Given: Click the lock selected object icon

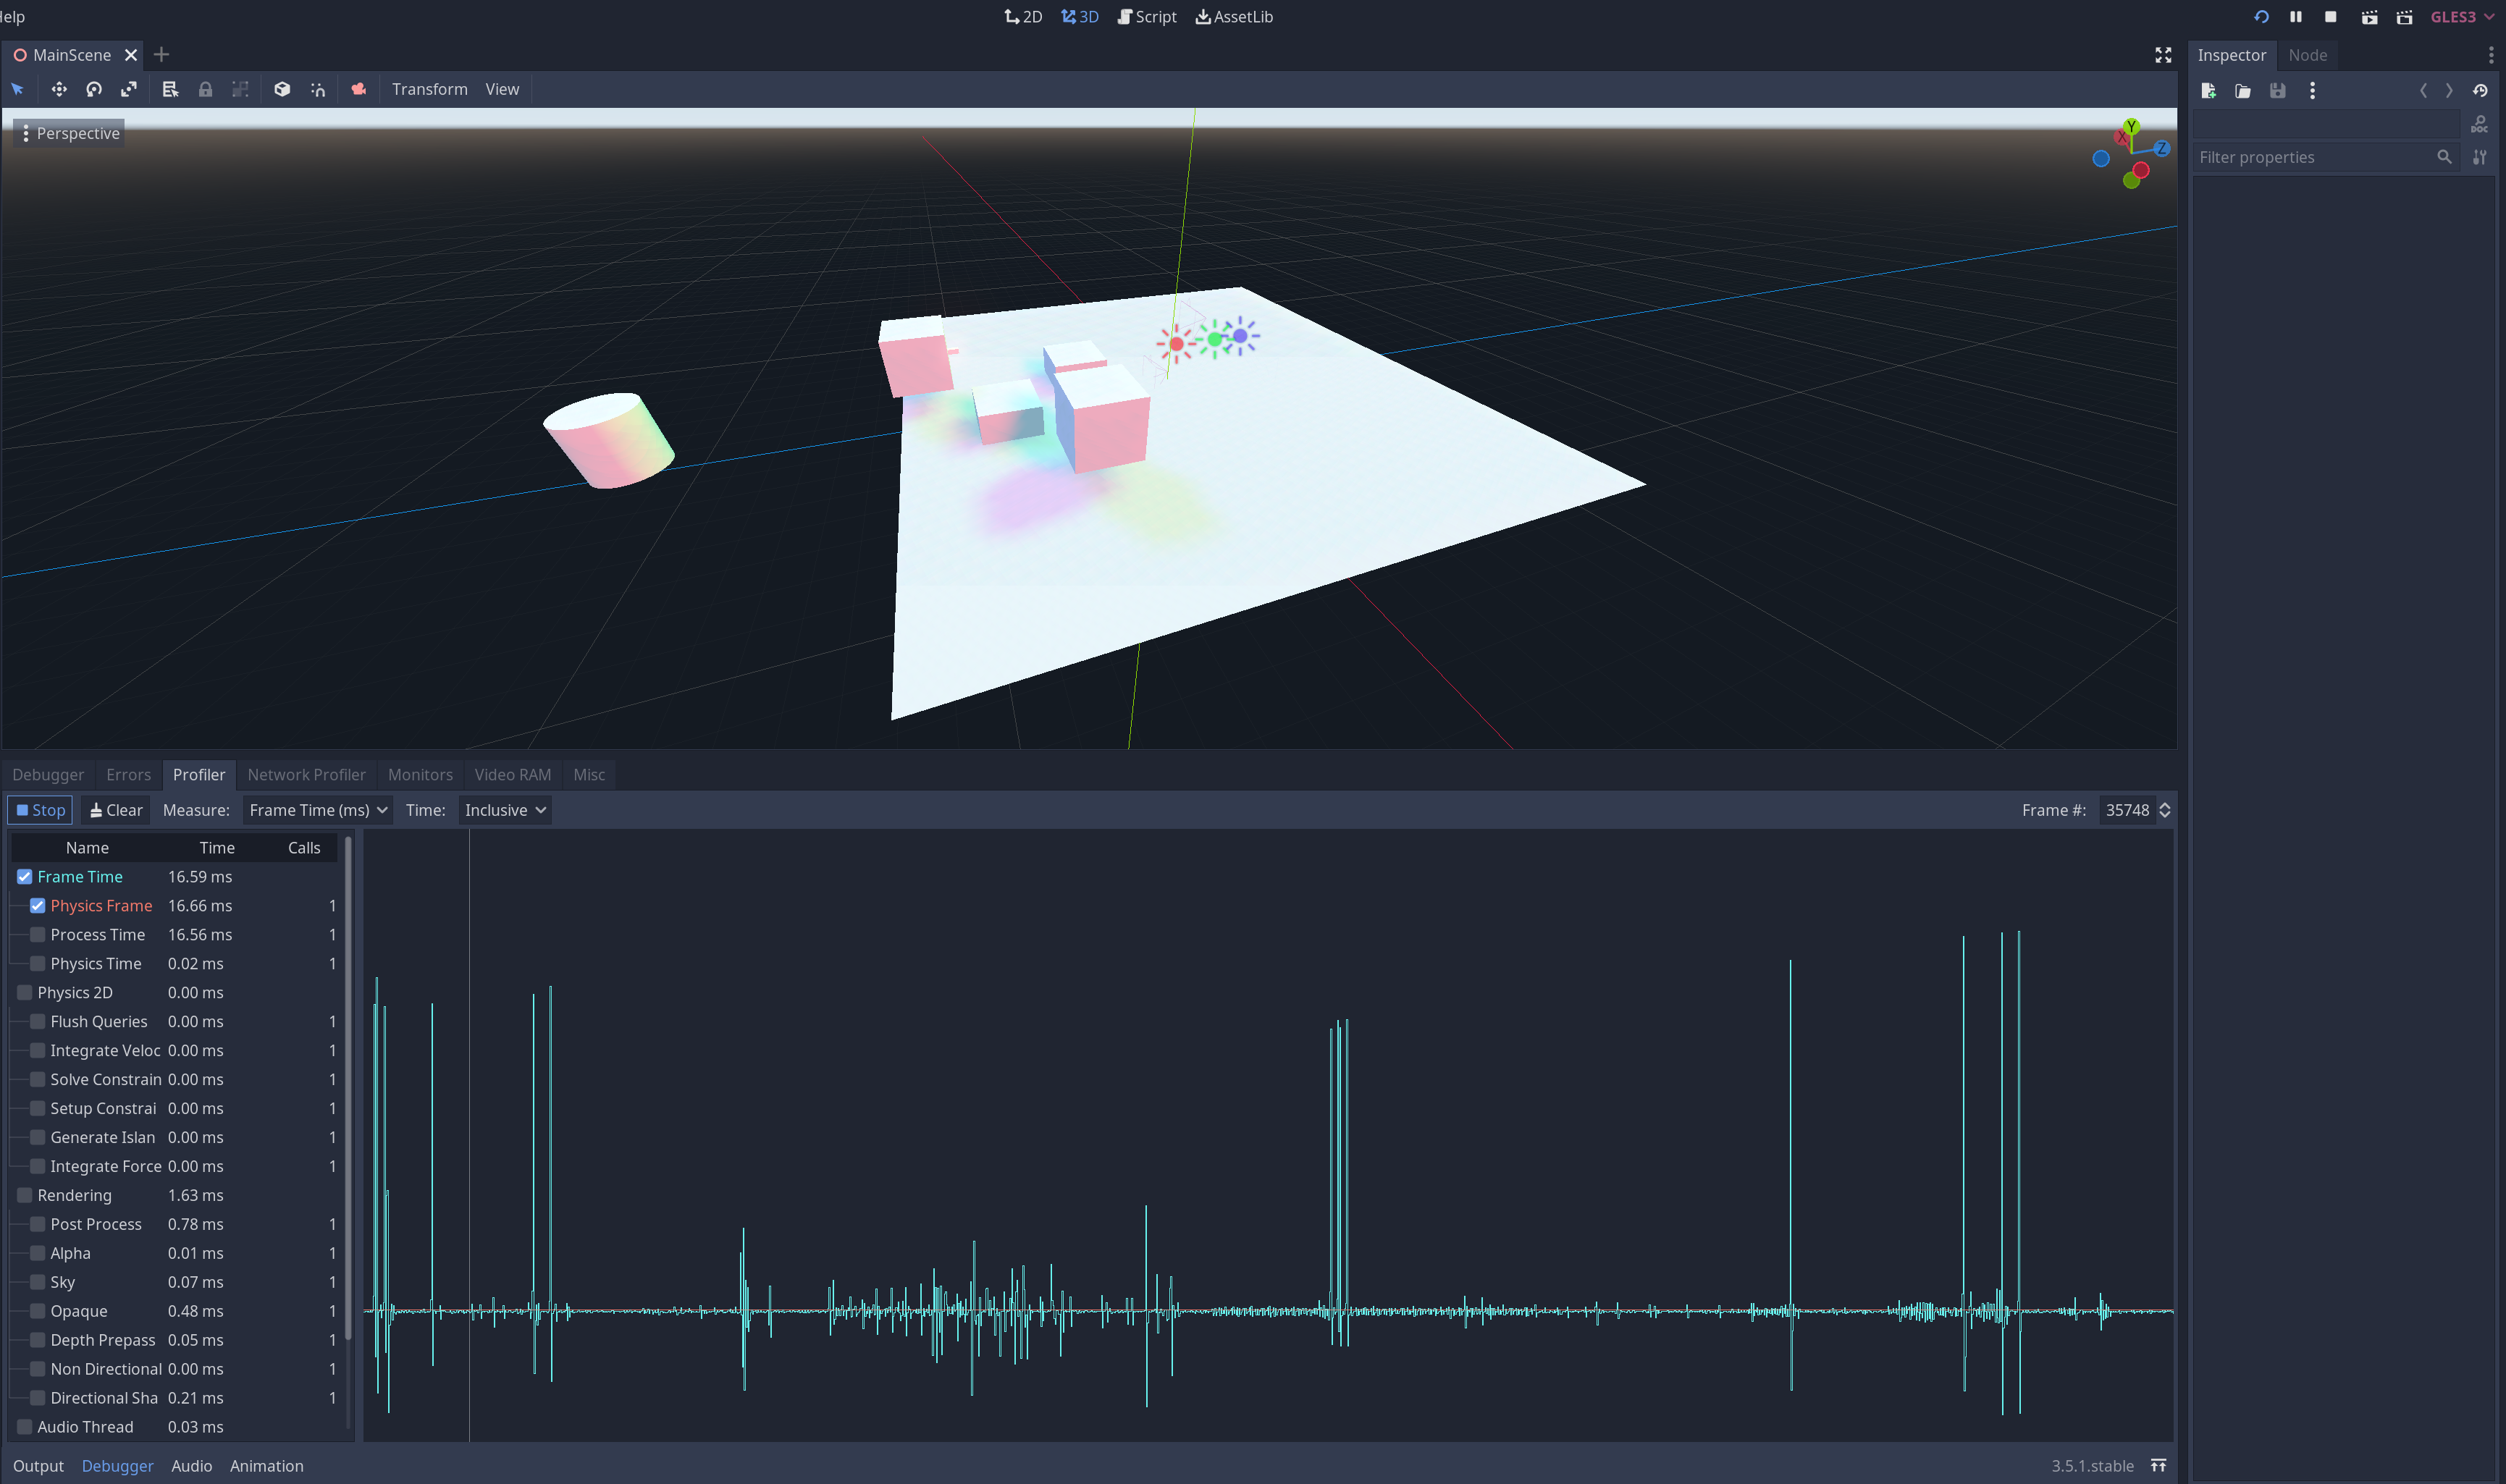Looking at the screenshot, I should pos(205,89).
